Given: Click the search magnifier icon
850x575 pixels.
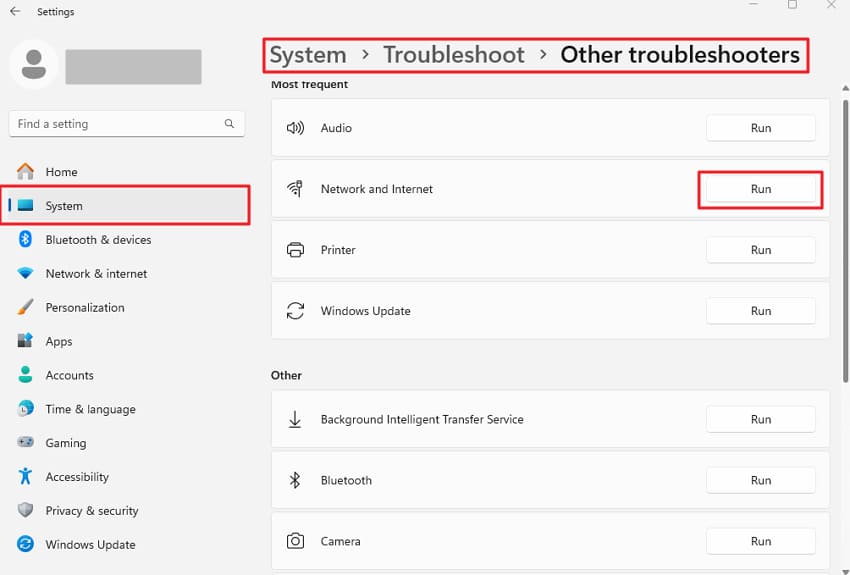Looking at the screenshot, I should 229,124.
